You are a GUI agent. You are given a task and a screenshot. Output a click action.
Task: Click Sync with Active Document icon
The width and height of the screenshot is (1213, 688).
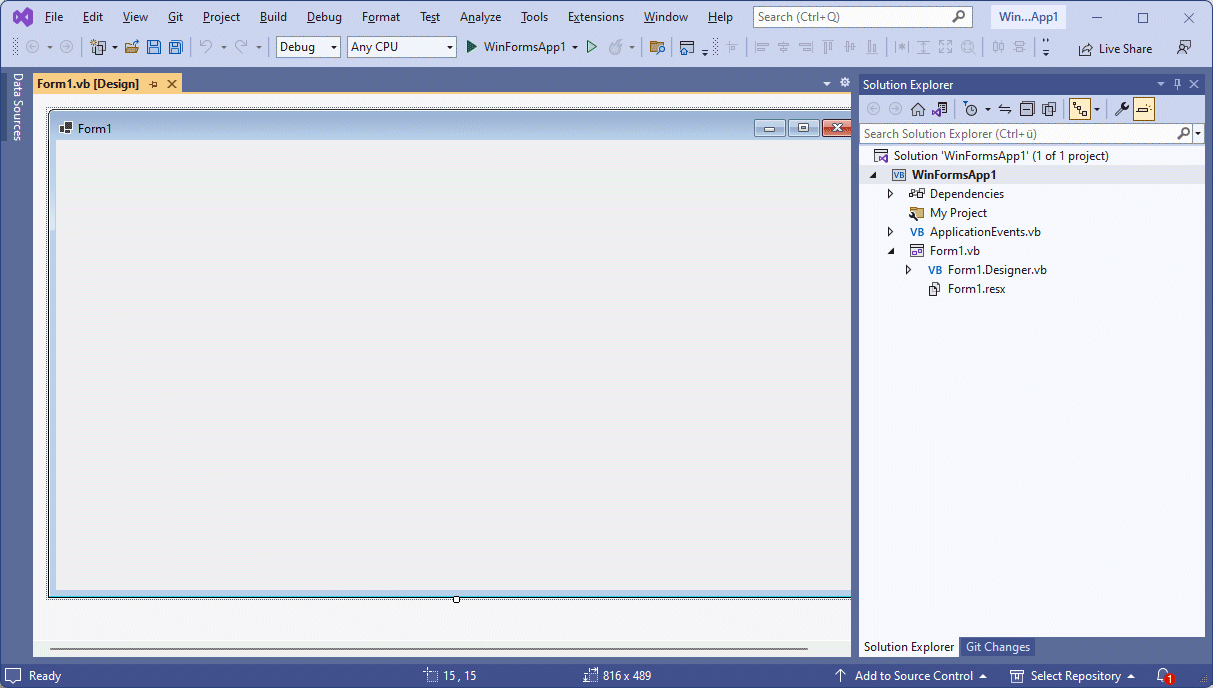[x=1005, y=109]
